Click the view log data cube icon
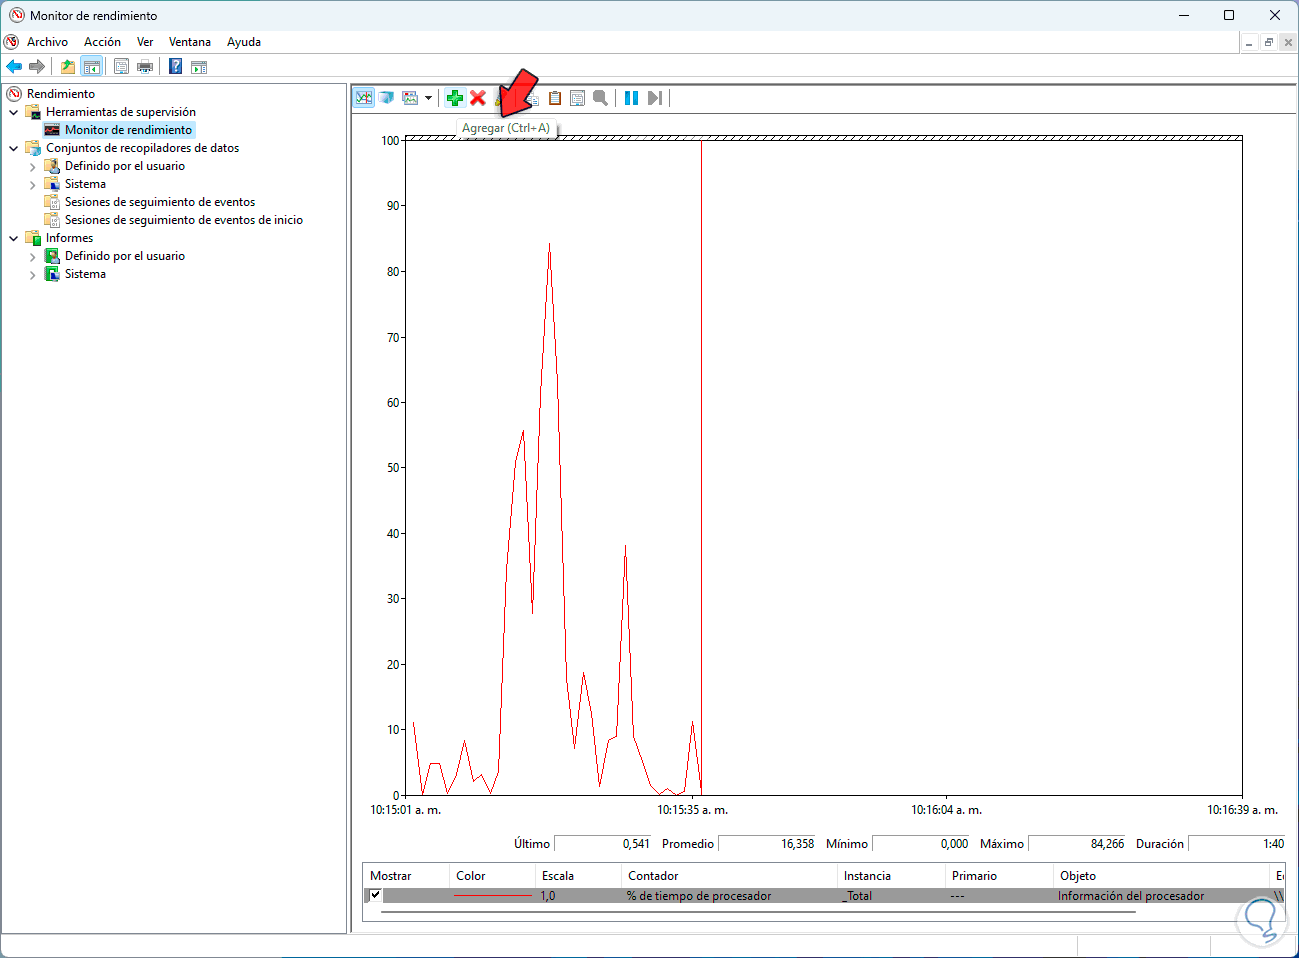Screen dimensions: 1299x958 tap(386, 98)
